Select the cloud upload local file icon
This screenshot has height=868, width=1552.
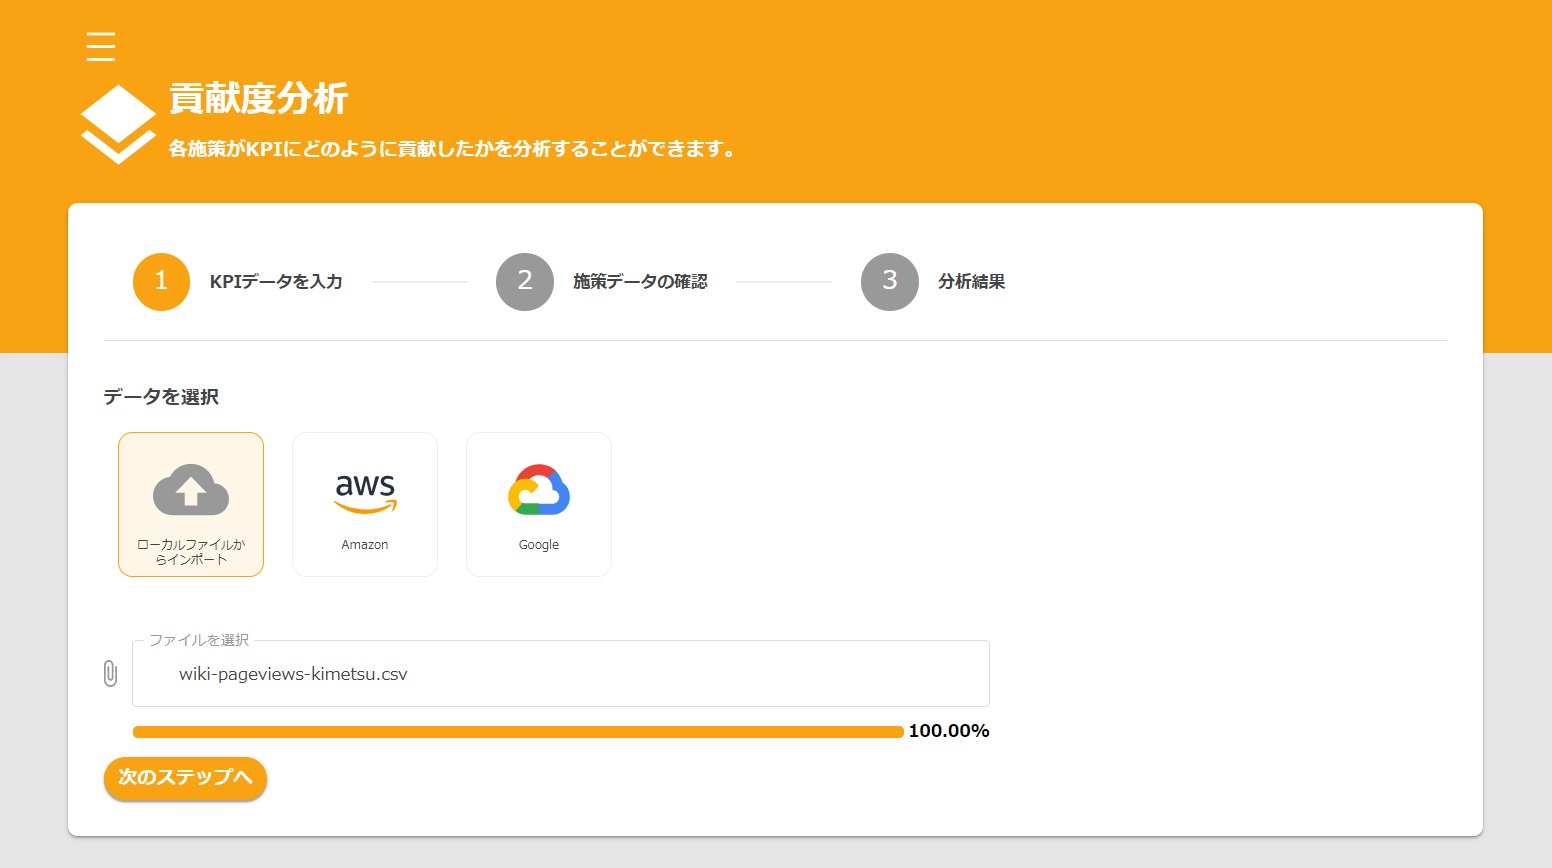191,490
